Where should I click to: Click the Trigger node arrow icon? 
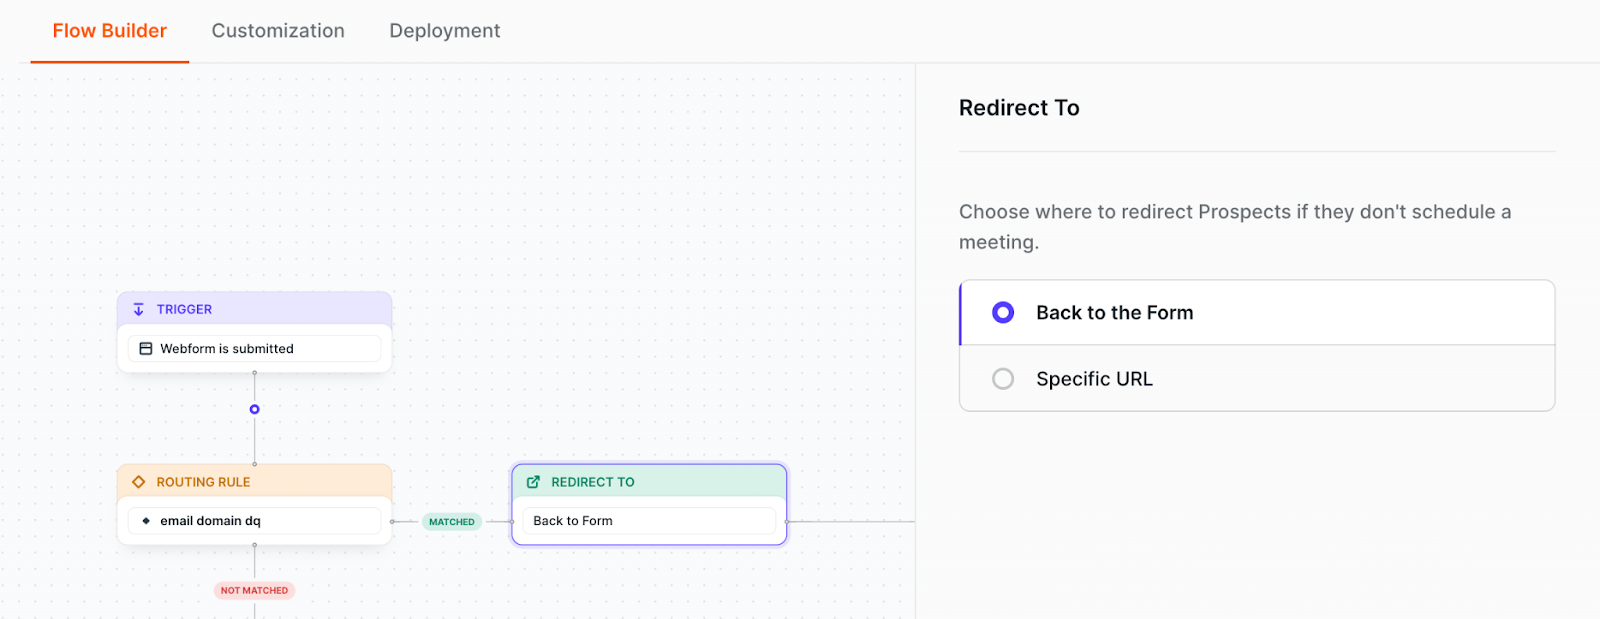pyautogui.click(x=139, y=309)
